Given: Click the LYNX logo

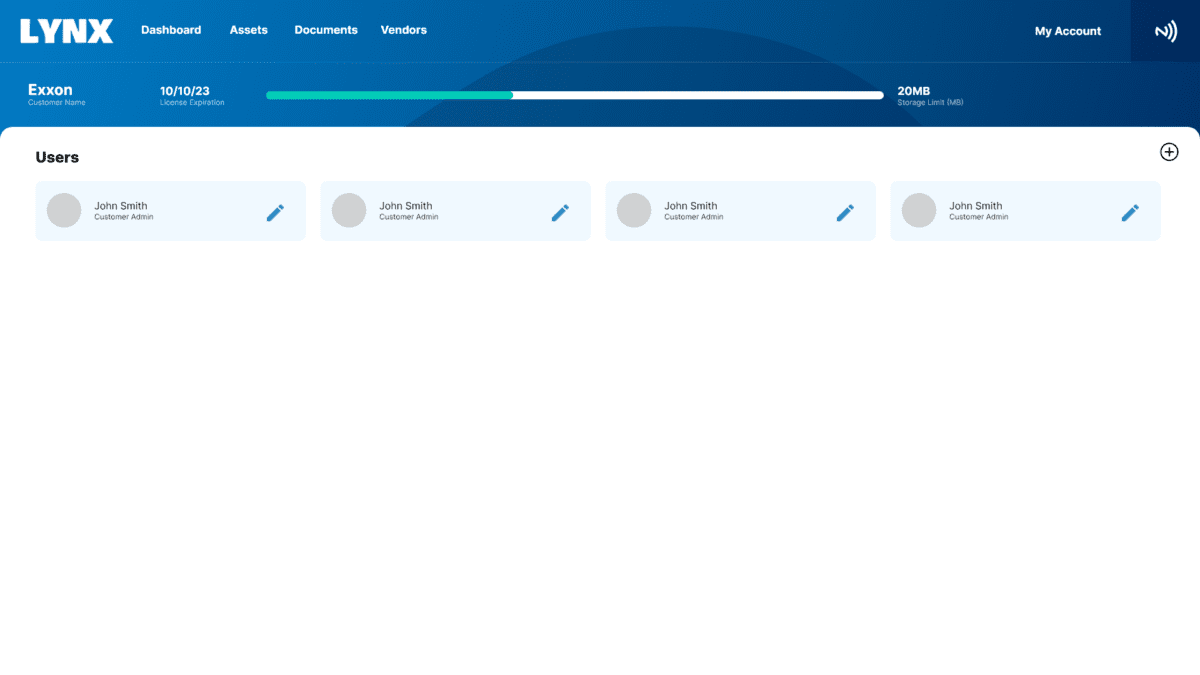Looking at the screenshot, I should tap(67, 31).
